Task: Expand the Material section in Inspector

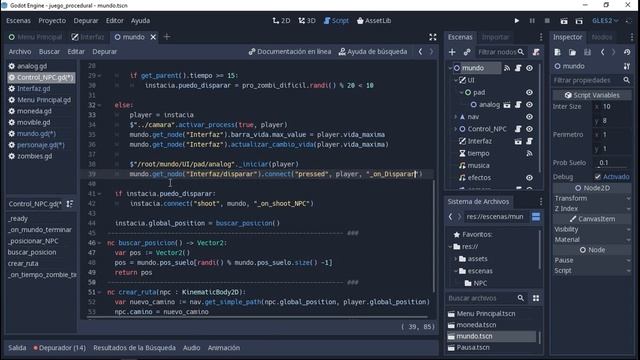Action: click(592, 239)
